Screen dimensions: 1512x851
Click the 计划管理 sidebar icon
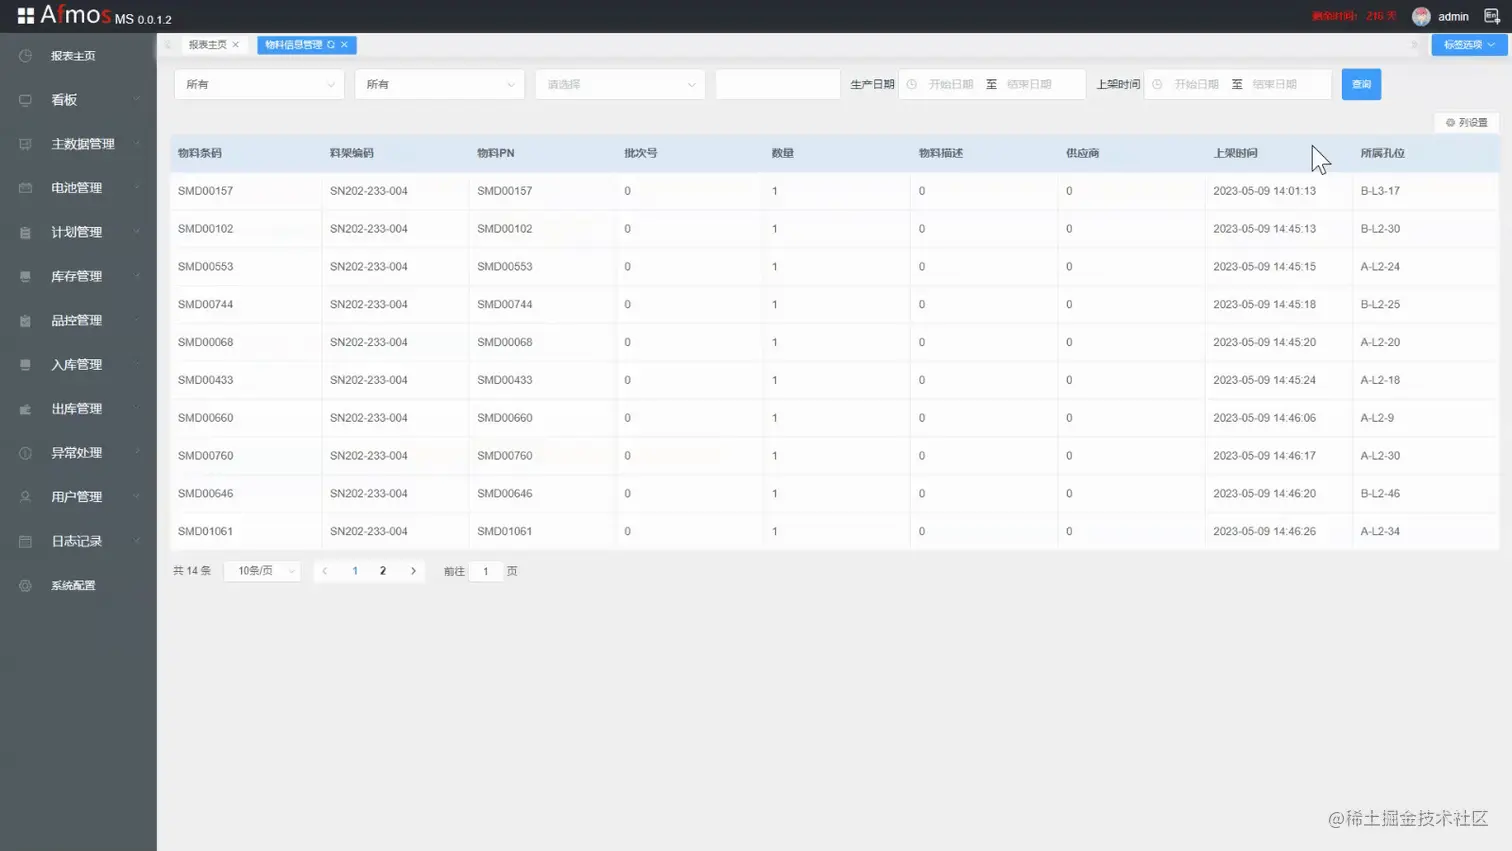tap(25, 232)
